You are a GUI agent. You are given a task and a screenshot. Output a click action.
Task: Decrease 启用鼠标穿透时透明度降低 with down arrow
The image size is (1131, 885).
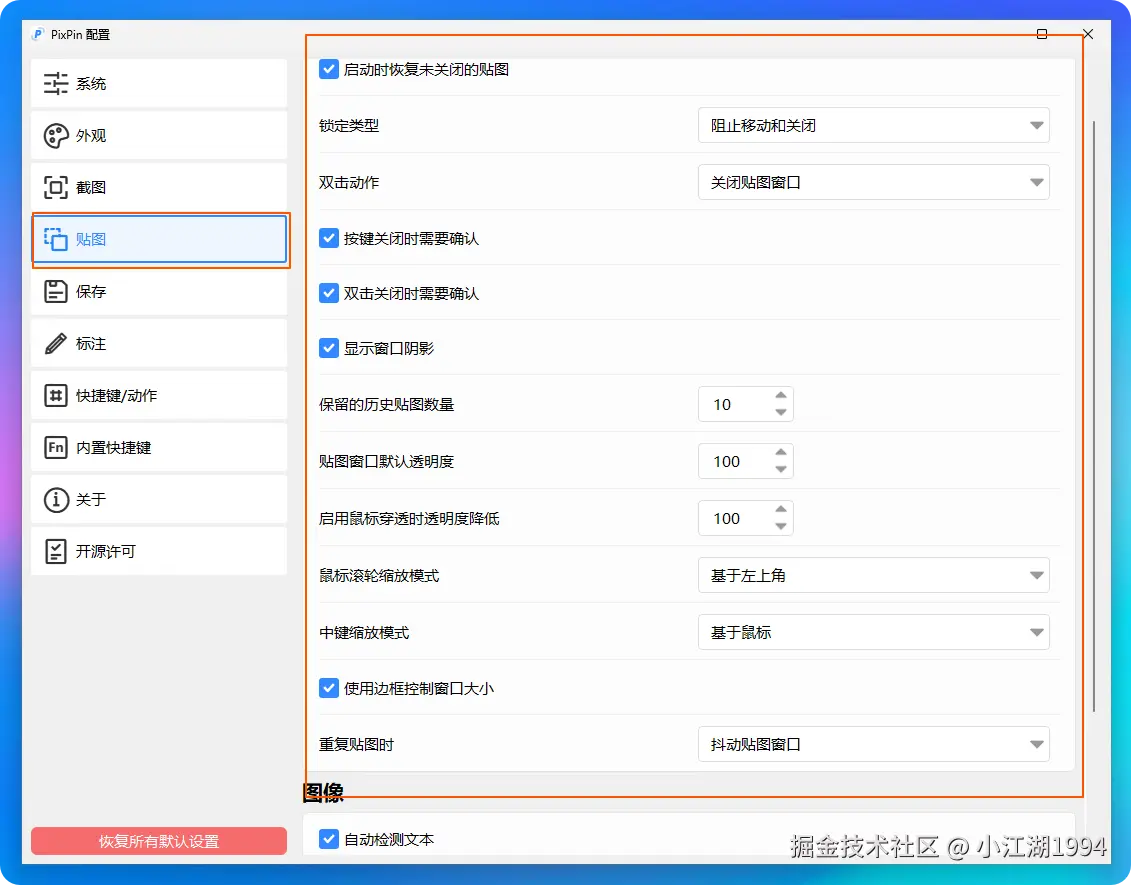pyautogui.click(x=781, y=527)
